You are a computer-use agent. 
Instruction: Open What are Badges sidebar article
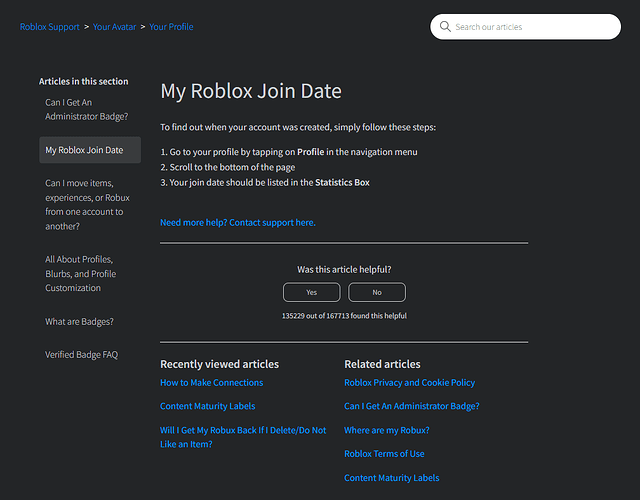coord(80,321)
